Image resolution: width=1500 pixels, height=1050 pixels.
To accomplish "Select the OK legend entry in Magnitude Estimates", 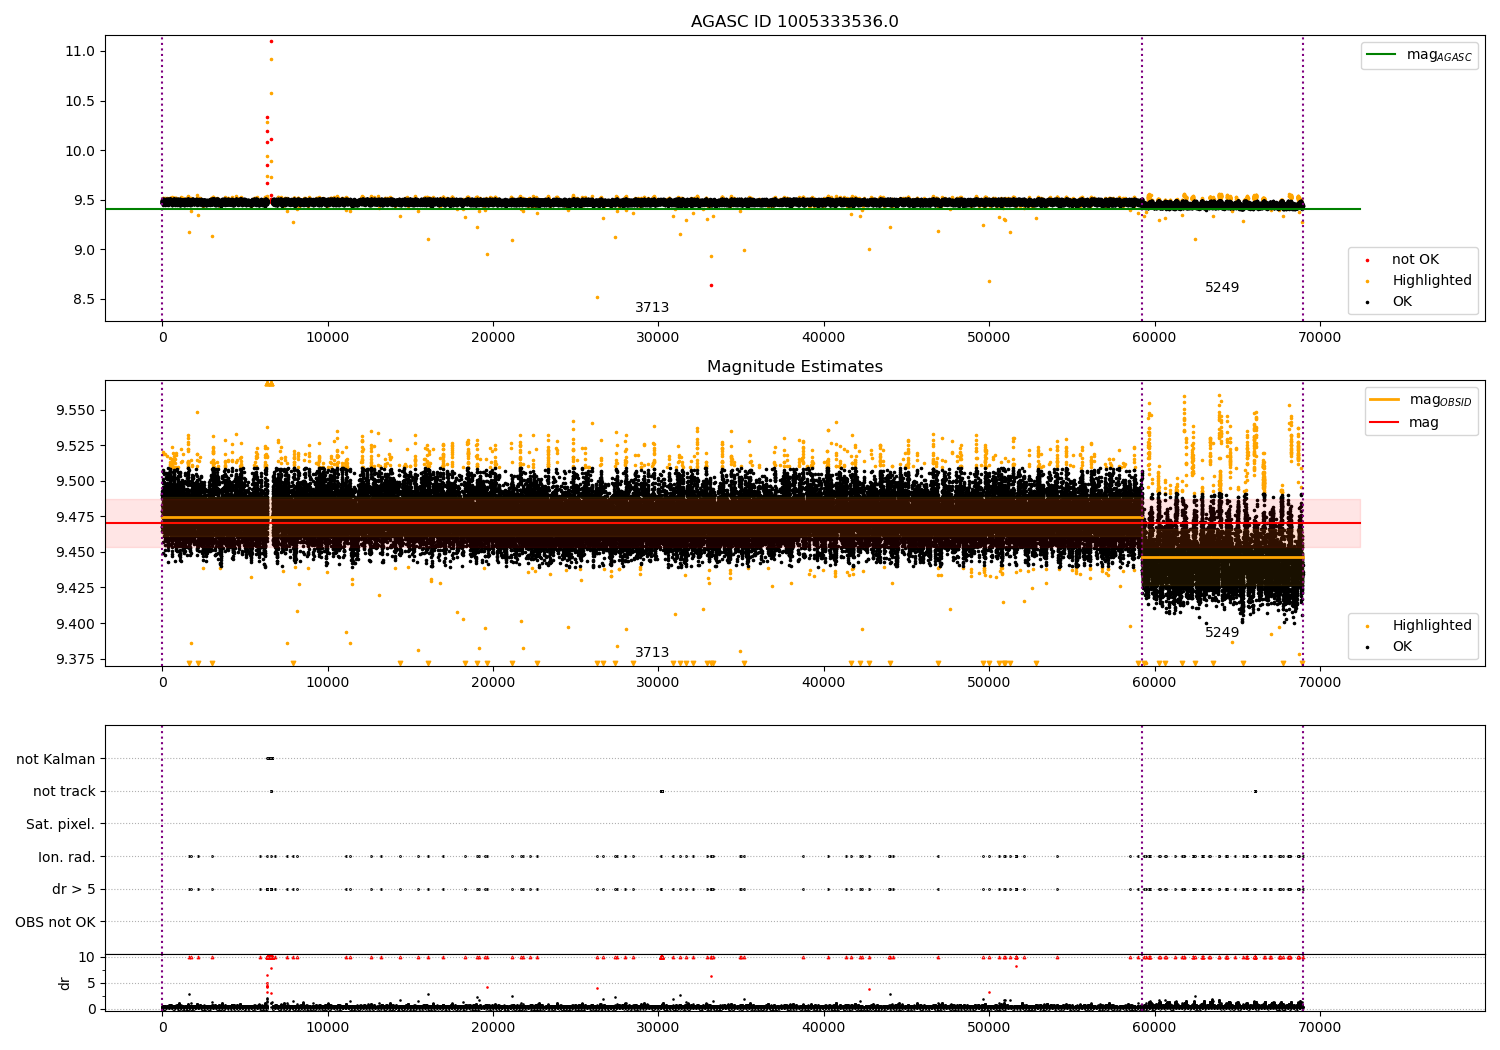I will (x=1402, y=647).
